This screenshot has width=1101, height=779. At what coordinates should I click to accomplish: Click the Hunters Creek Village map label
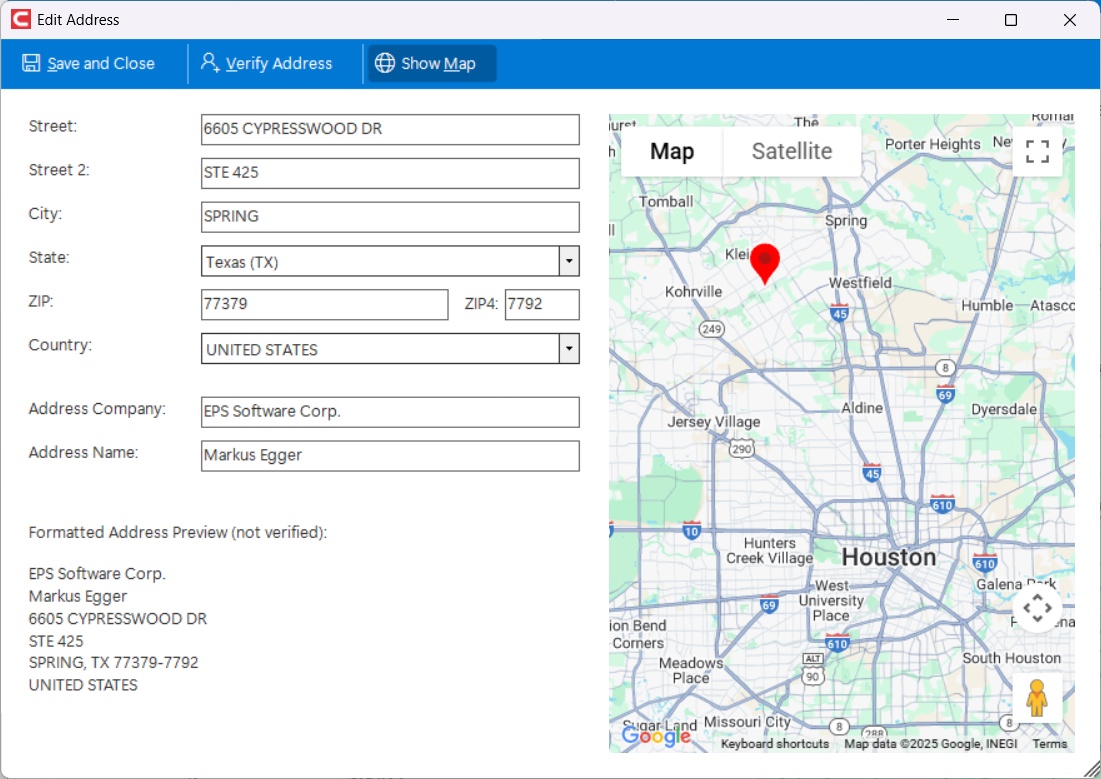click(x=770, y=551)
